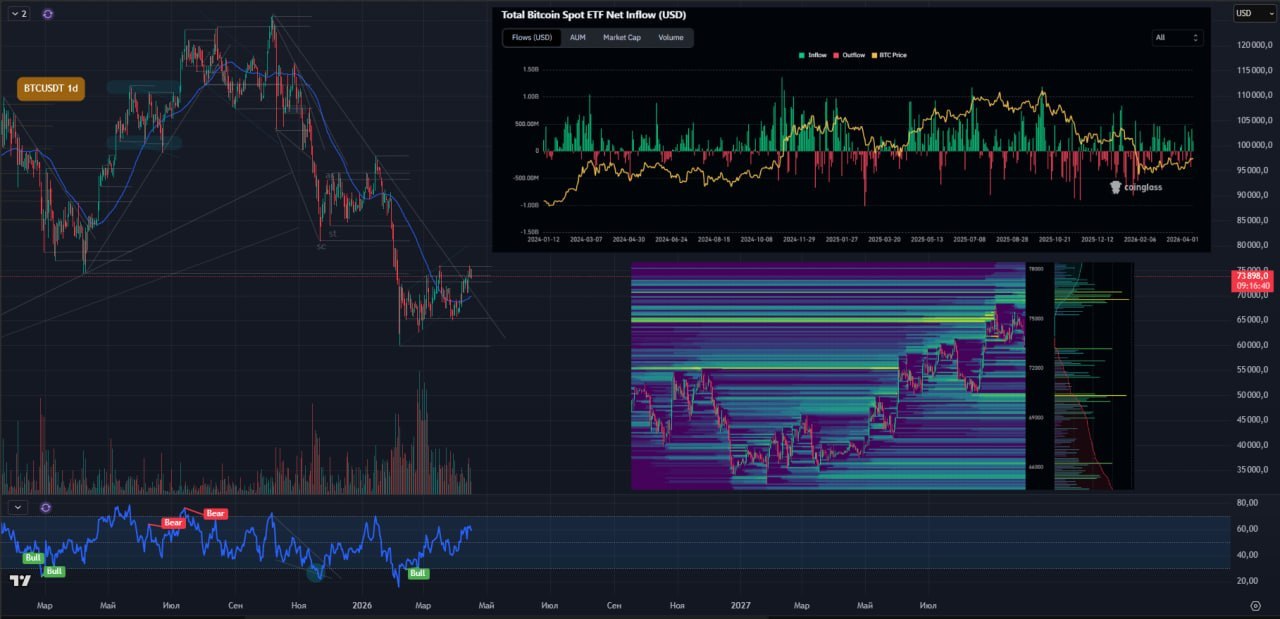
Task: Toggle the Outflow legend series
Action: [x=852, y=55]
